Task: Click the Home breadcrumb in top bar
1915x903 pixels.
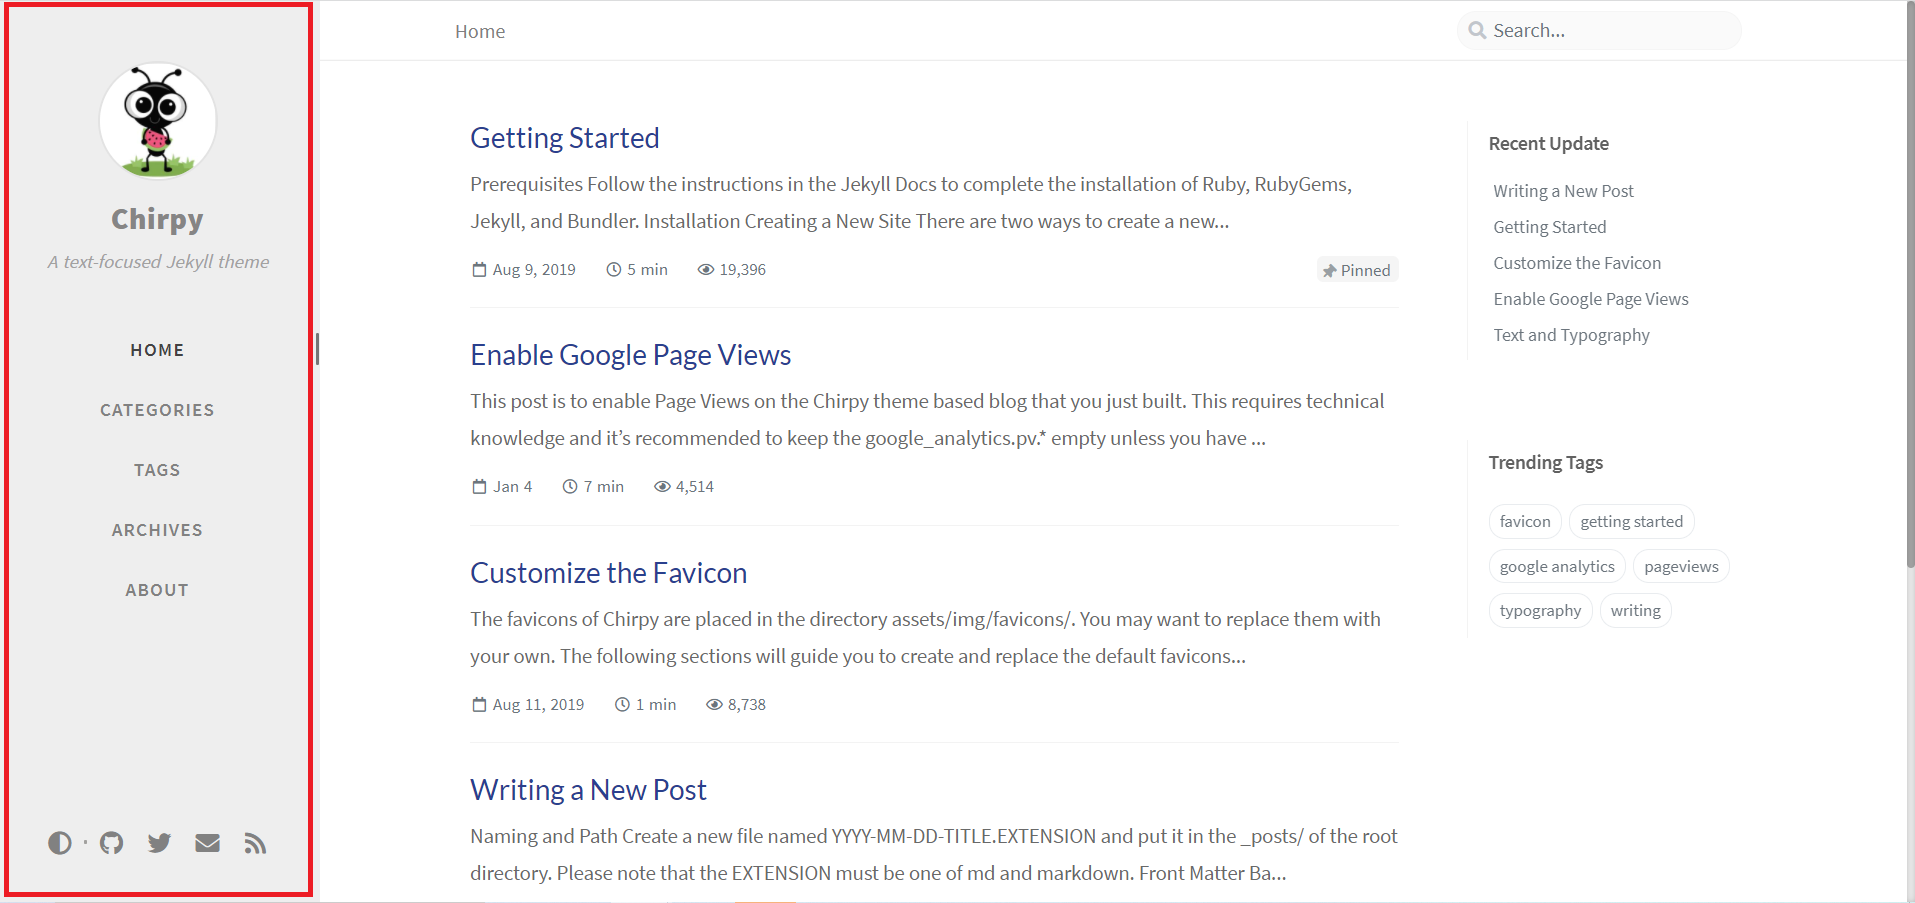Action: (480, 32)
